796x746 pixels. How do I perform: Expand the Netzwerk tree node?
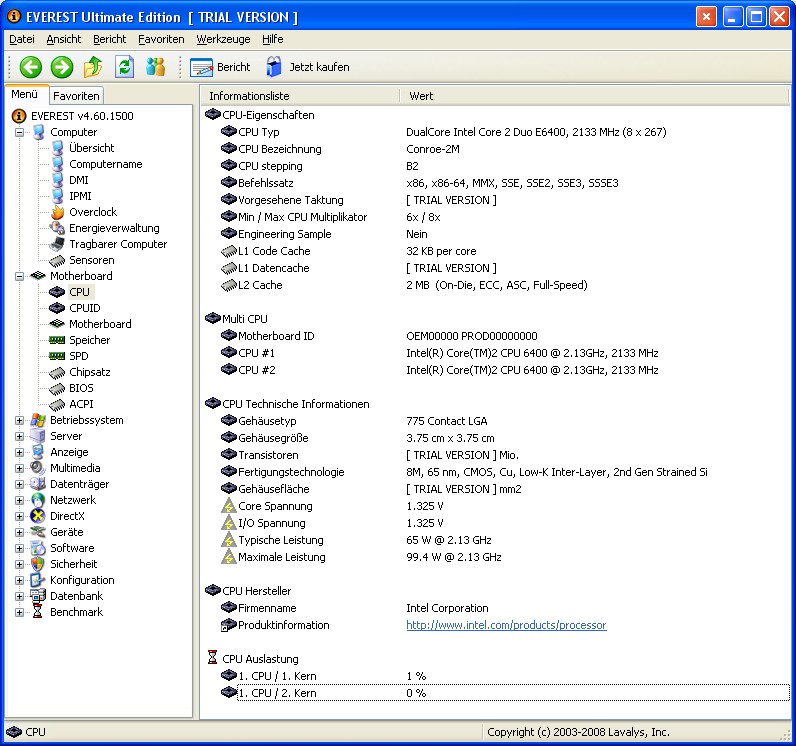tap(19, 500)
